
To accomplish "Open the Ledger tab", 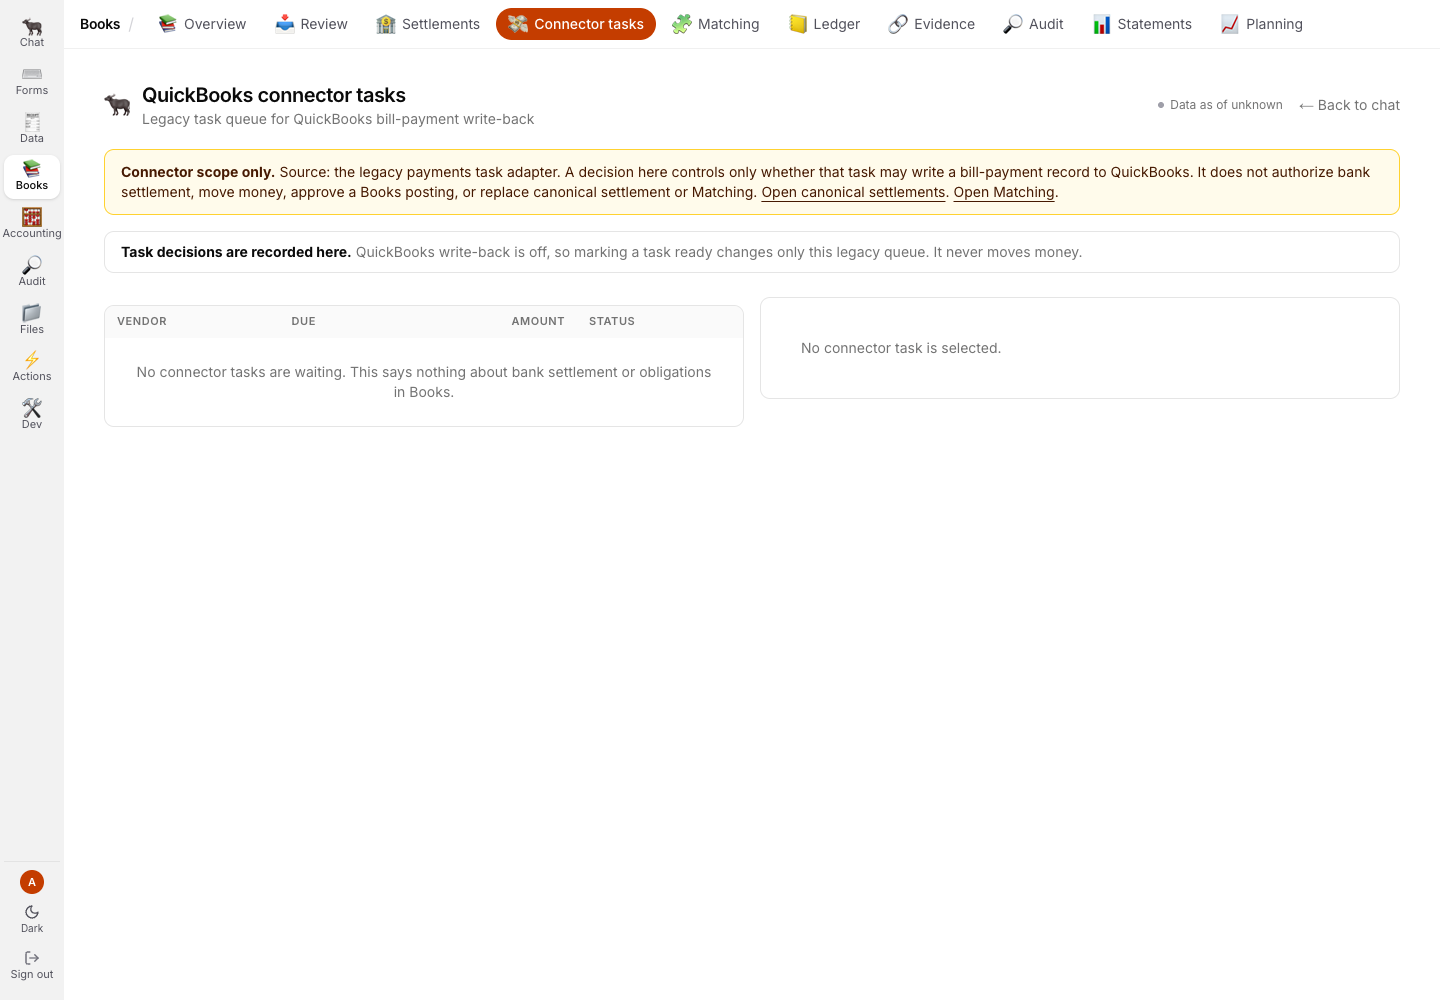I will click(x=825, y=24).
